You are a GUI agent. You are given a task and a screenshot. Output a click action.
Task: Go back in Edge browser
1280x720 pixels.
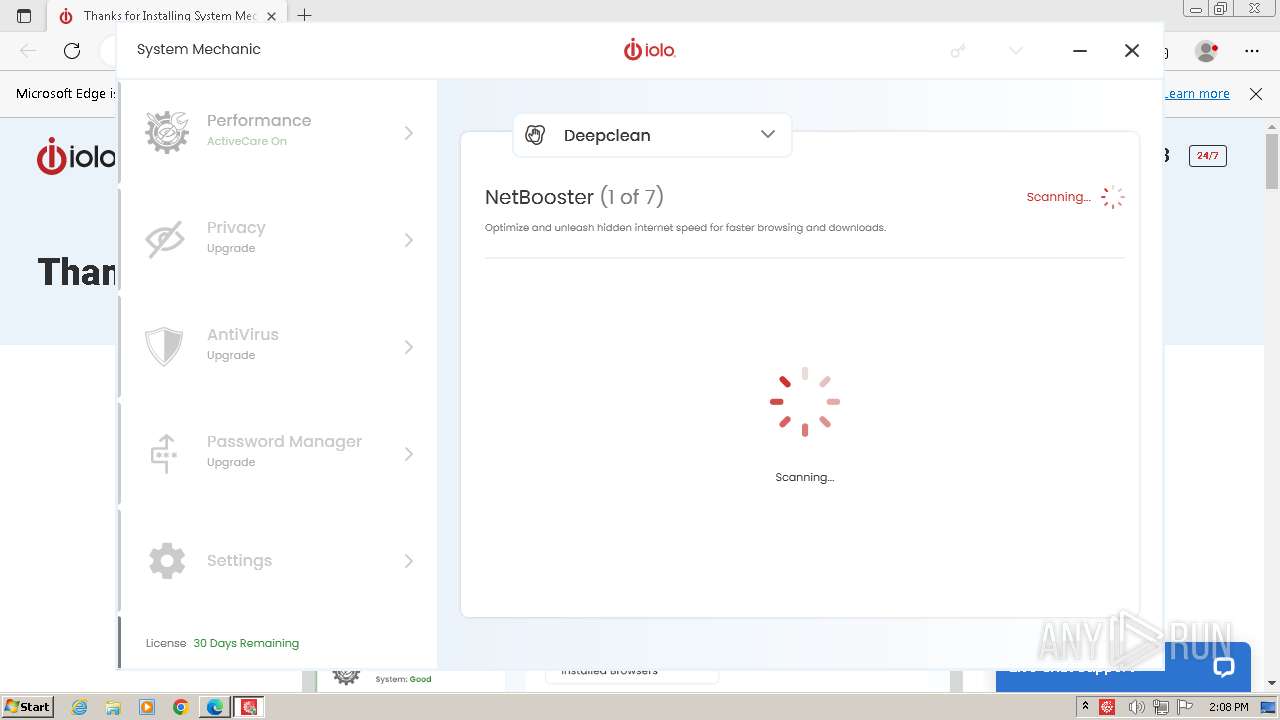point(28,50)
